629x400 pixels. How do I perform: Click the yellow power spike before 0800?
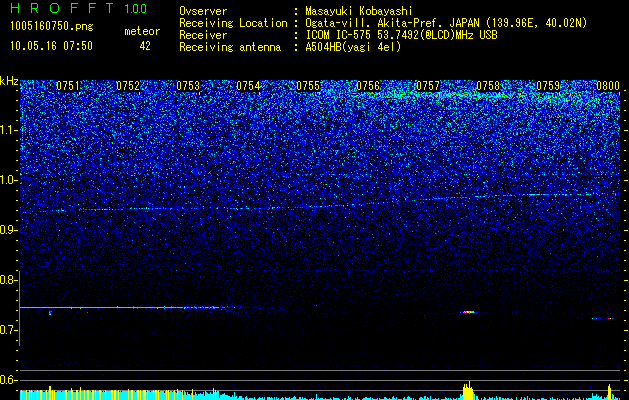pyautogui.click(x=609, y=392)
